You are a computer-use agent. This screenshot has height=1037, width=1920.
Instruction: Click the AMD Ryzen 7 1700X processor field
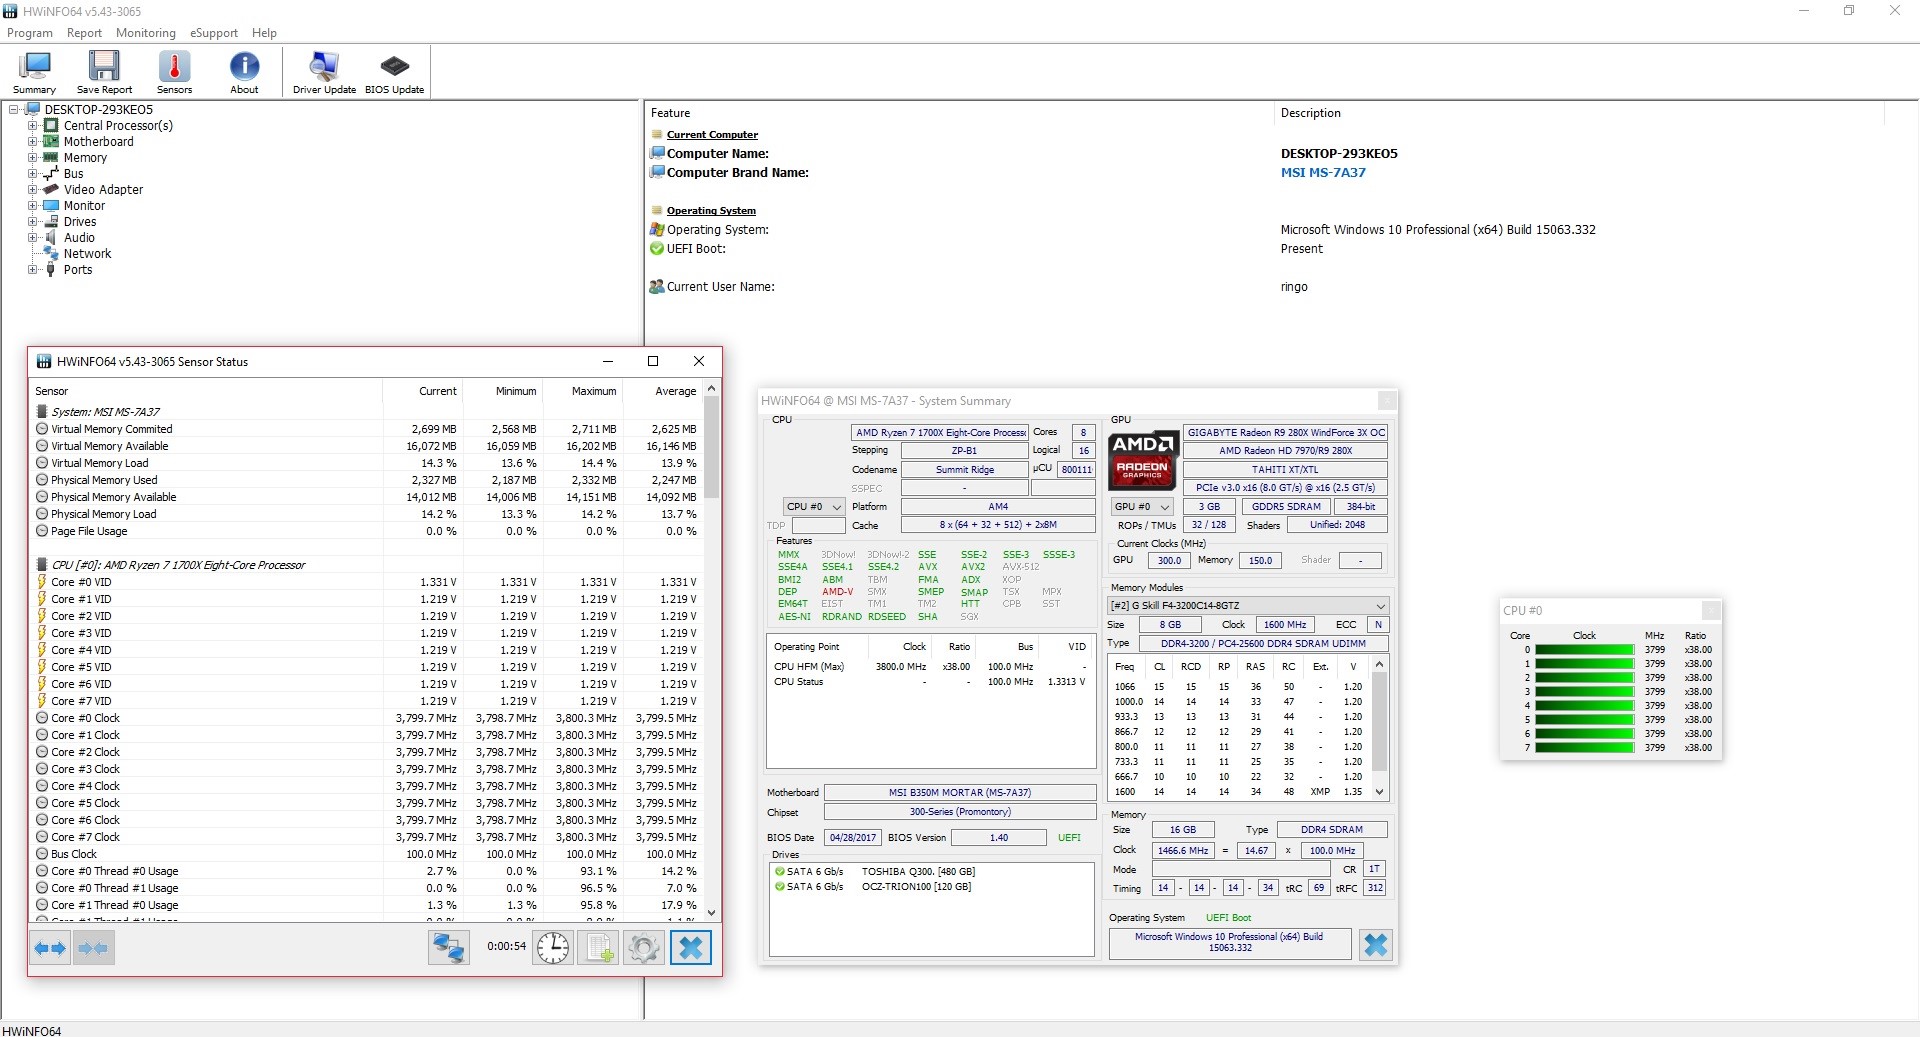[940, 433]
